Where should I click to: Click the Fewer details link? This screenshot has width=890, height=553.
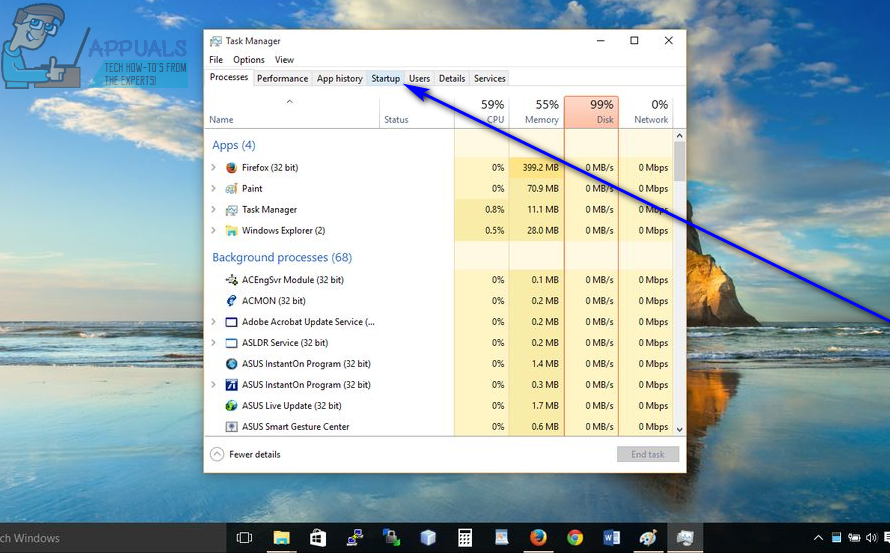[x=254, y=454]
